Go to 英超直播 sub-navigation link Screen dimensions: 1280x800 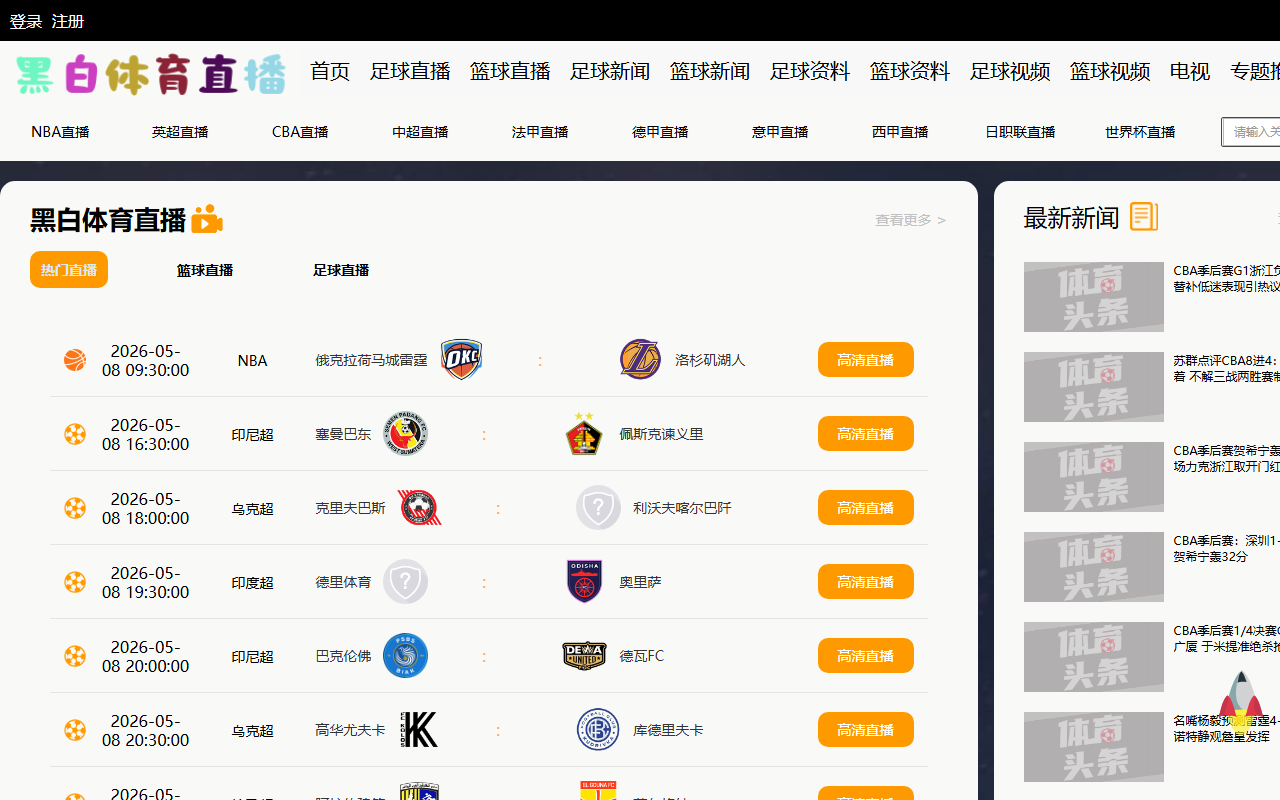click(180, 132)
